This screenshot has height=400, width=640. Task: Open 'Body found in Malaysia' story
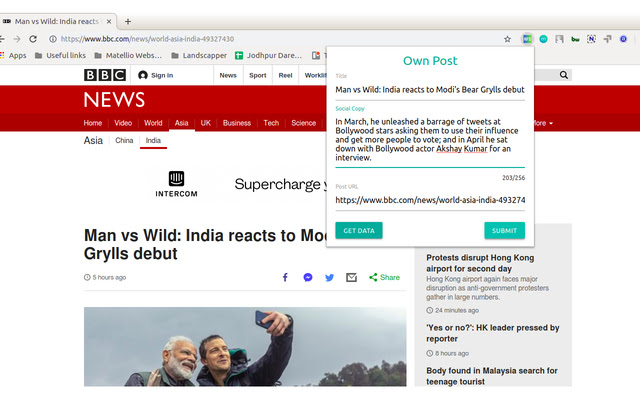492,376
